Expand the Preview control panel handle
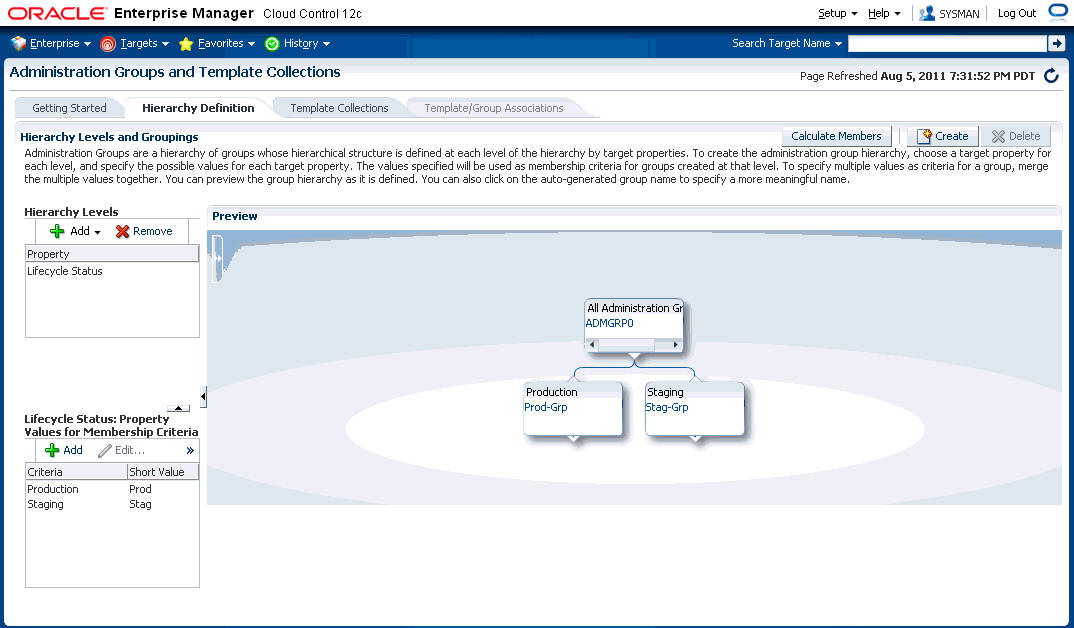This screenshot has width=1074, height=628. coord(218,258)
